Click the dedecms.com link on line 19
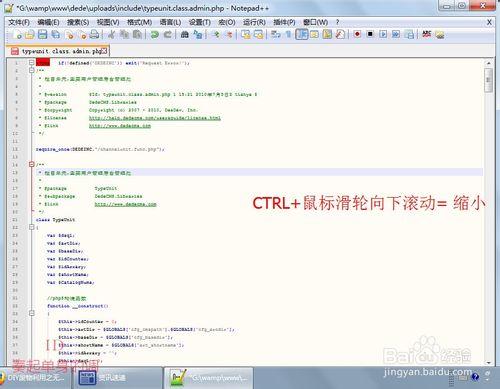Screen dimensions: 500x389 [125, 204]
